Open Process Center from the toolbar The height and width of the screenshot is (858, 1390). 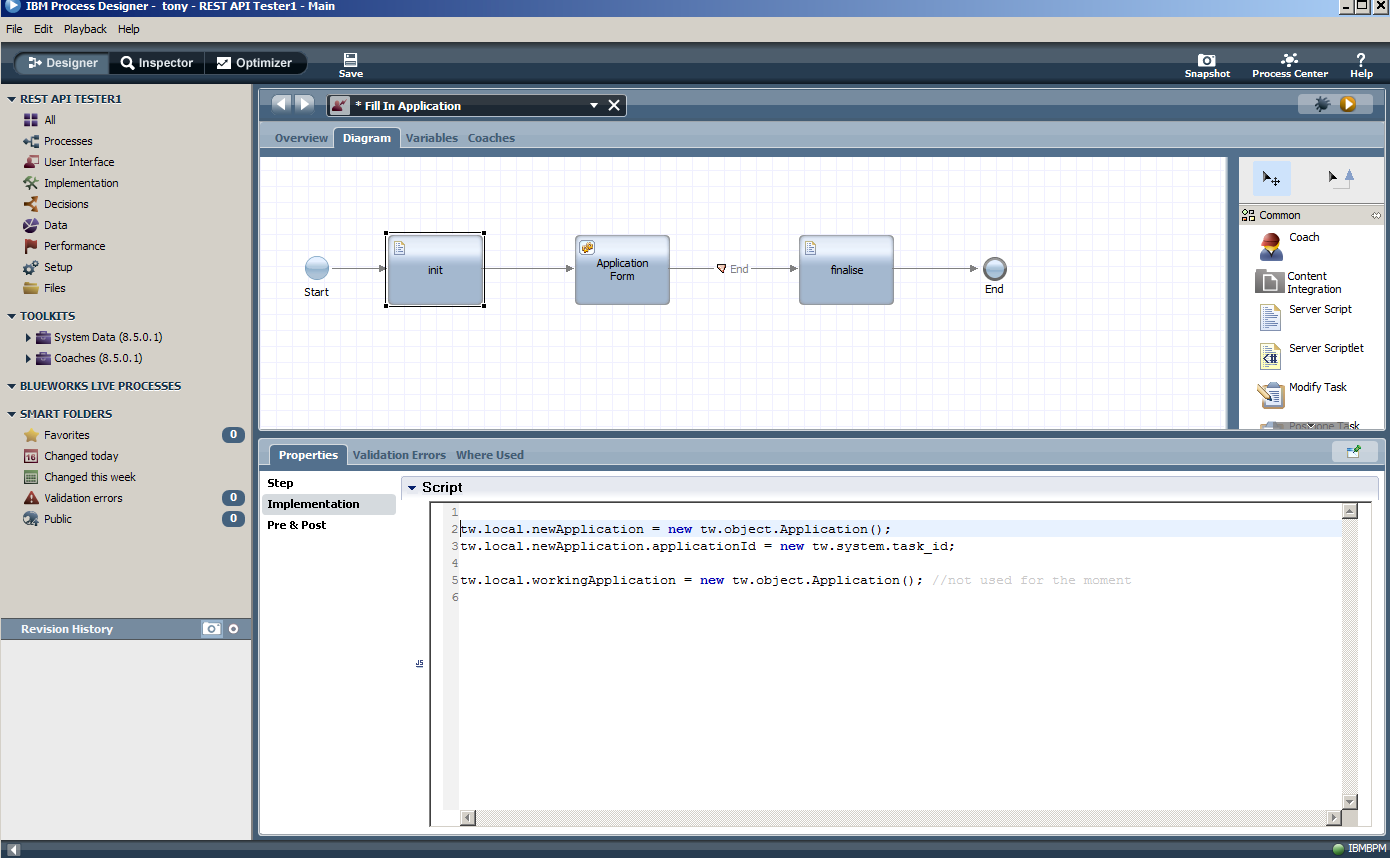point(1290,66)
